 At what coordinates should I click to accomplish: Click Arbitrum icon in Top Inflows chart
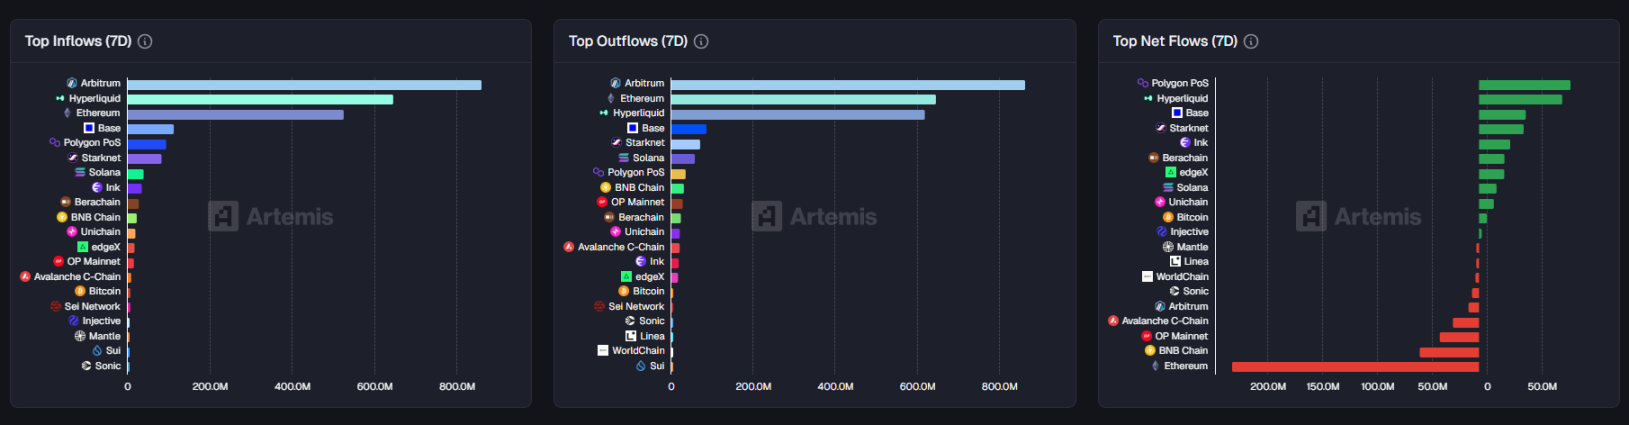coord(72,83)
